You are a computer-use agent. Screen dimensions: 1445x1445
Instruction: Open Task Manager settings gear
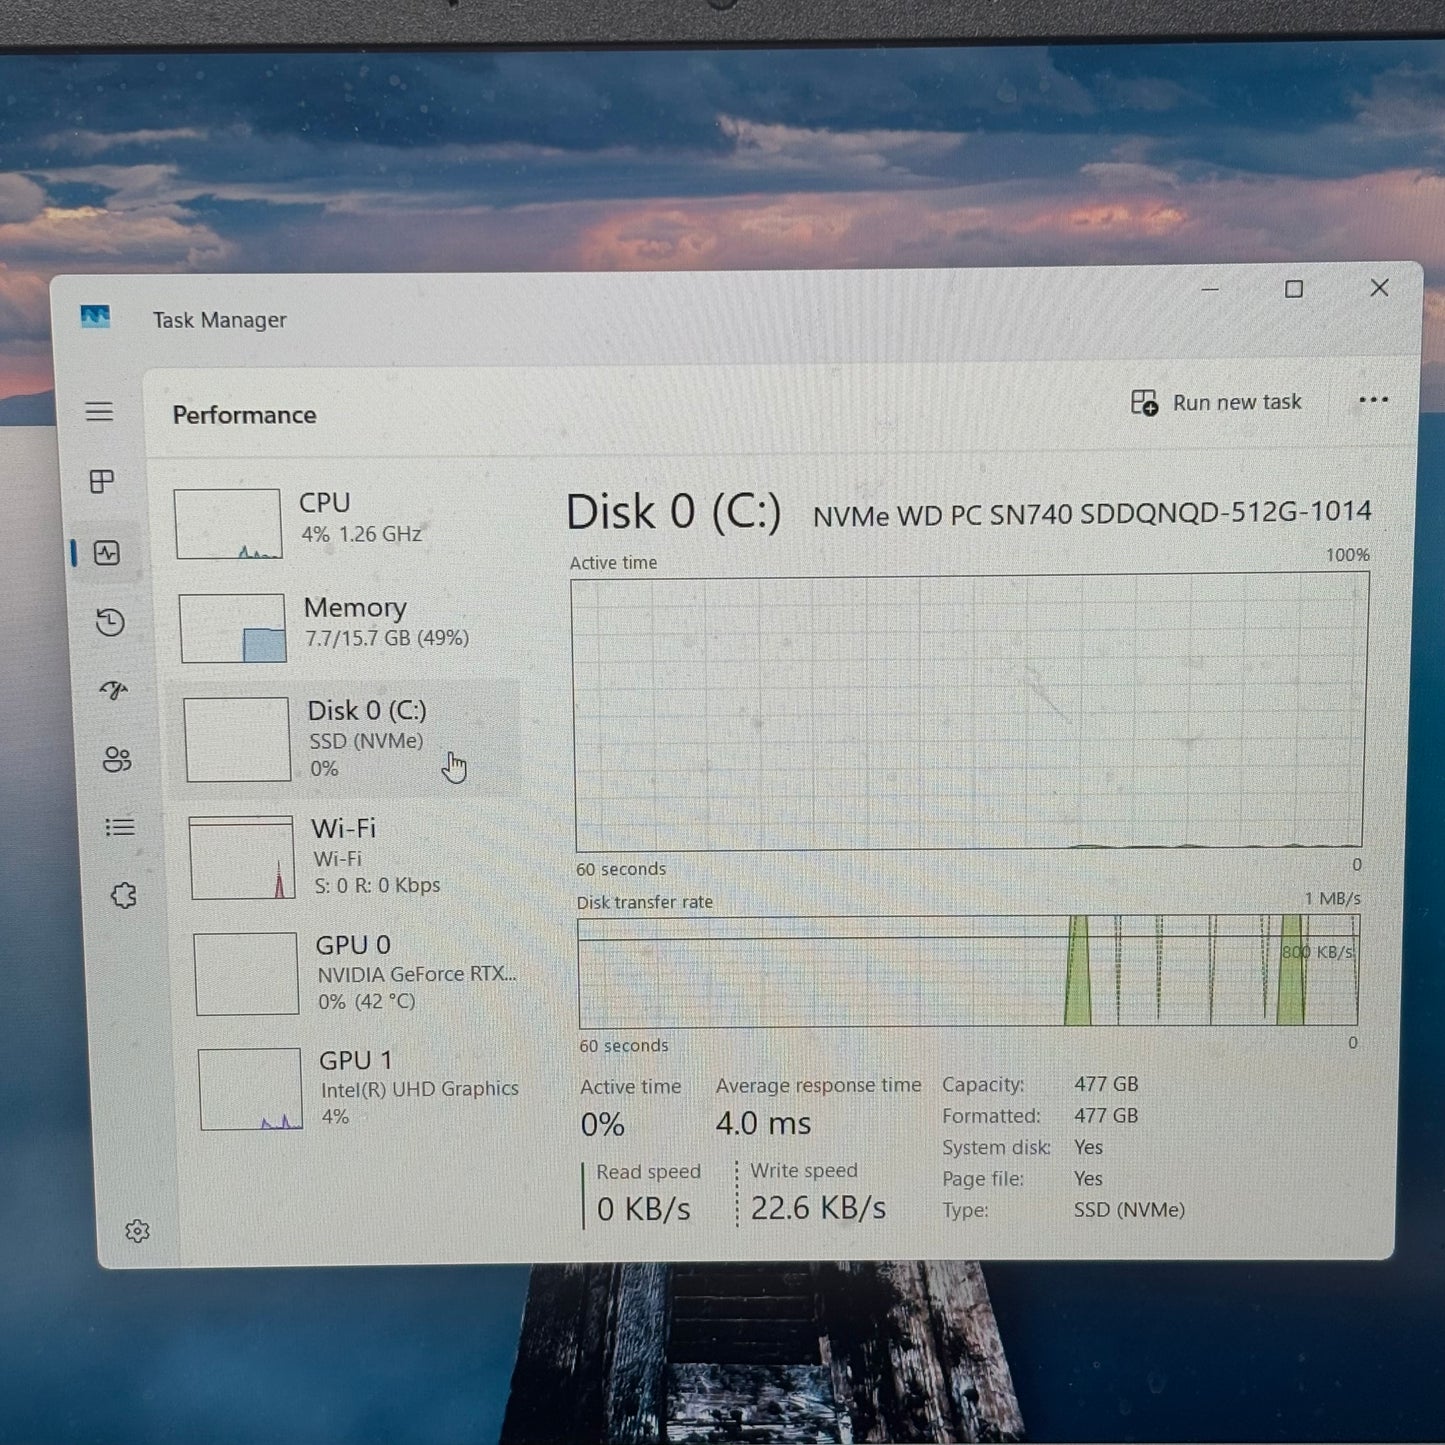[x=138, y=1231]
